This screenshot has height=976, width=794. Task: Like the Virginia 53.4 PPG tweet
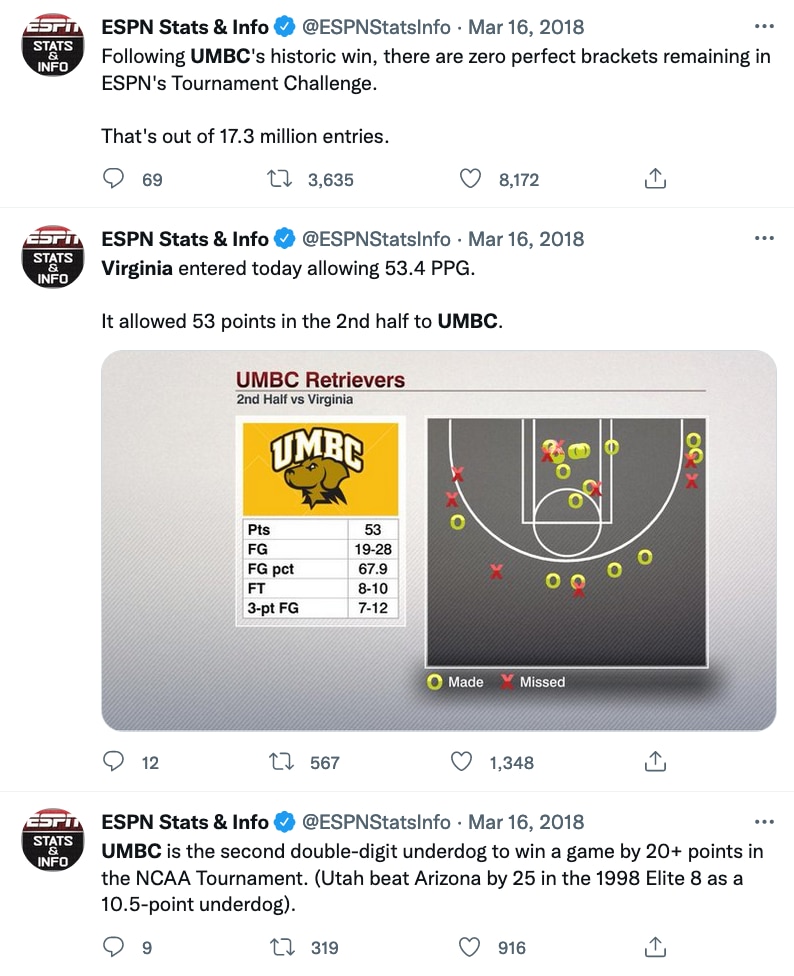point(462,762)
